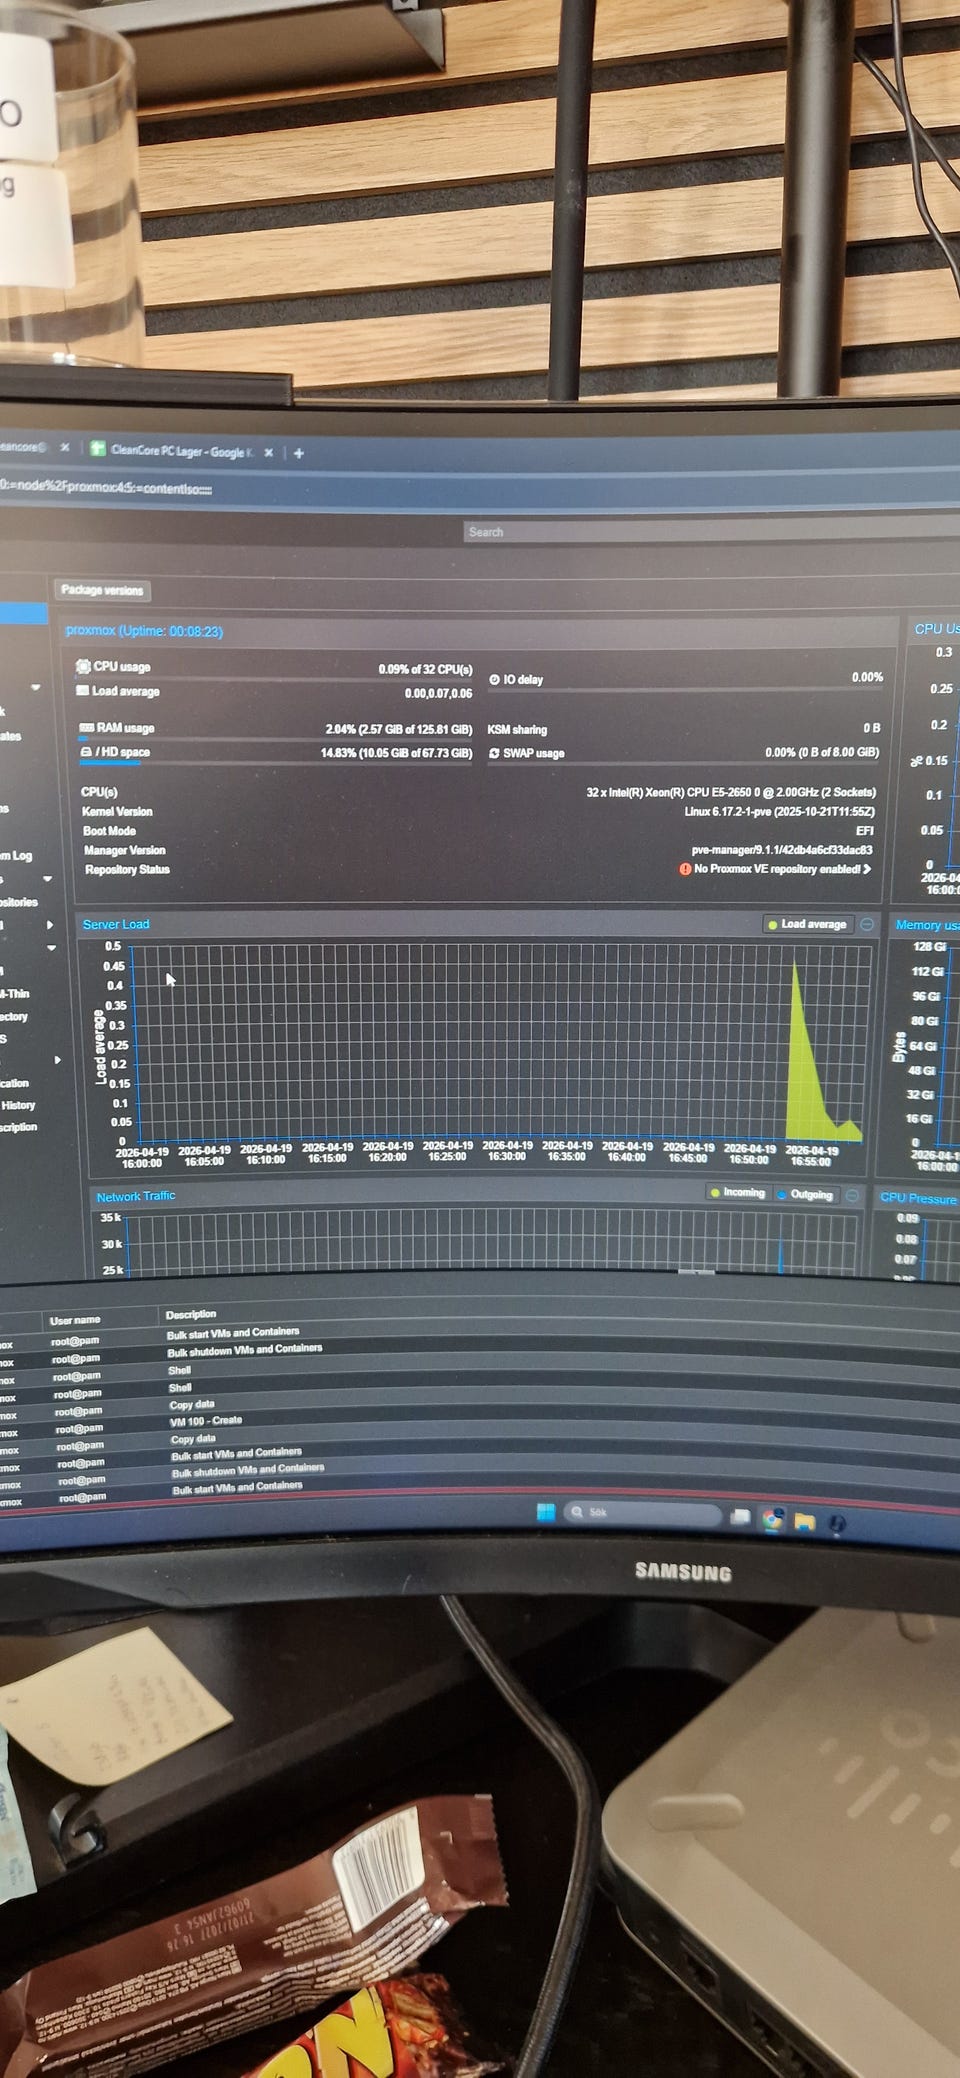This screenshot has width=960, height=2078.
Task: Click the RAM usage memory icon
Action: coord(87,727)
